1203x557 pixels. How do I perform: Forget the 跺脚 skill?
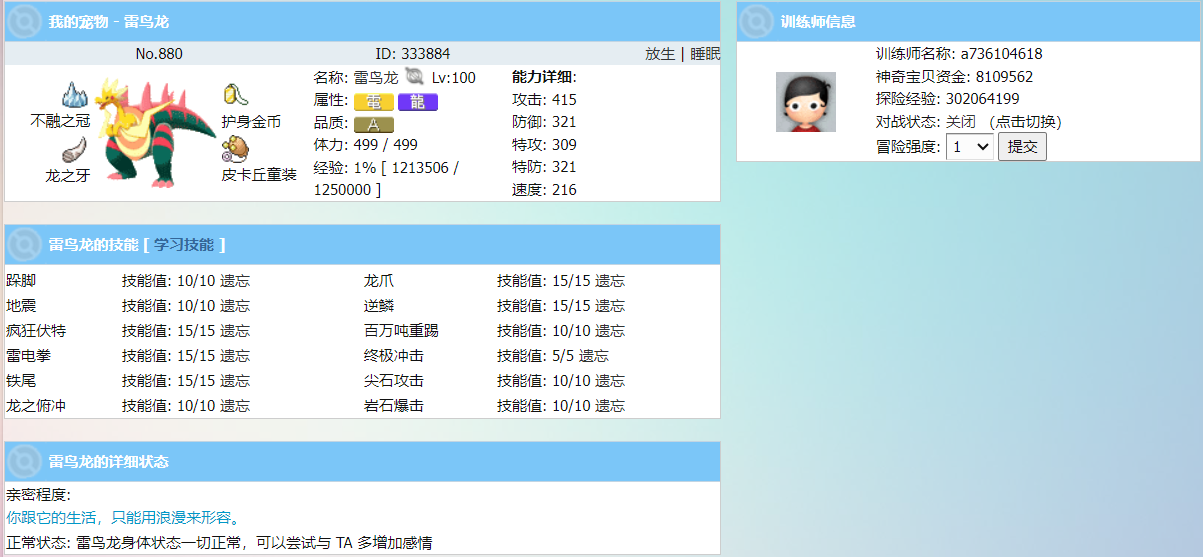click(235, 281)
